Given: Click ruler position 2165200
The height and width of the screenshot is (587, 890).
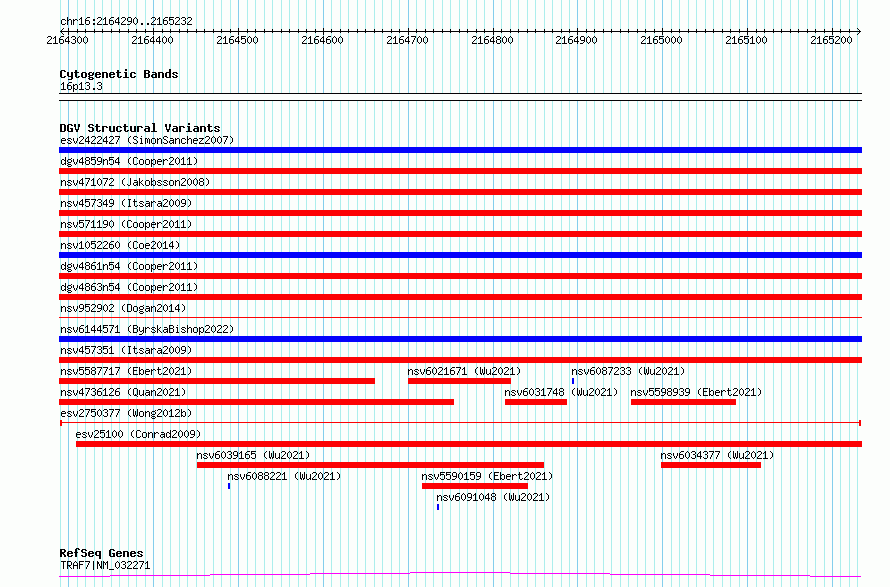Looking at the screenshot, I should (x=832, y=40).
